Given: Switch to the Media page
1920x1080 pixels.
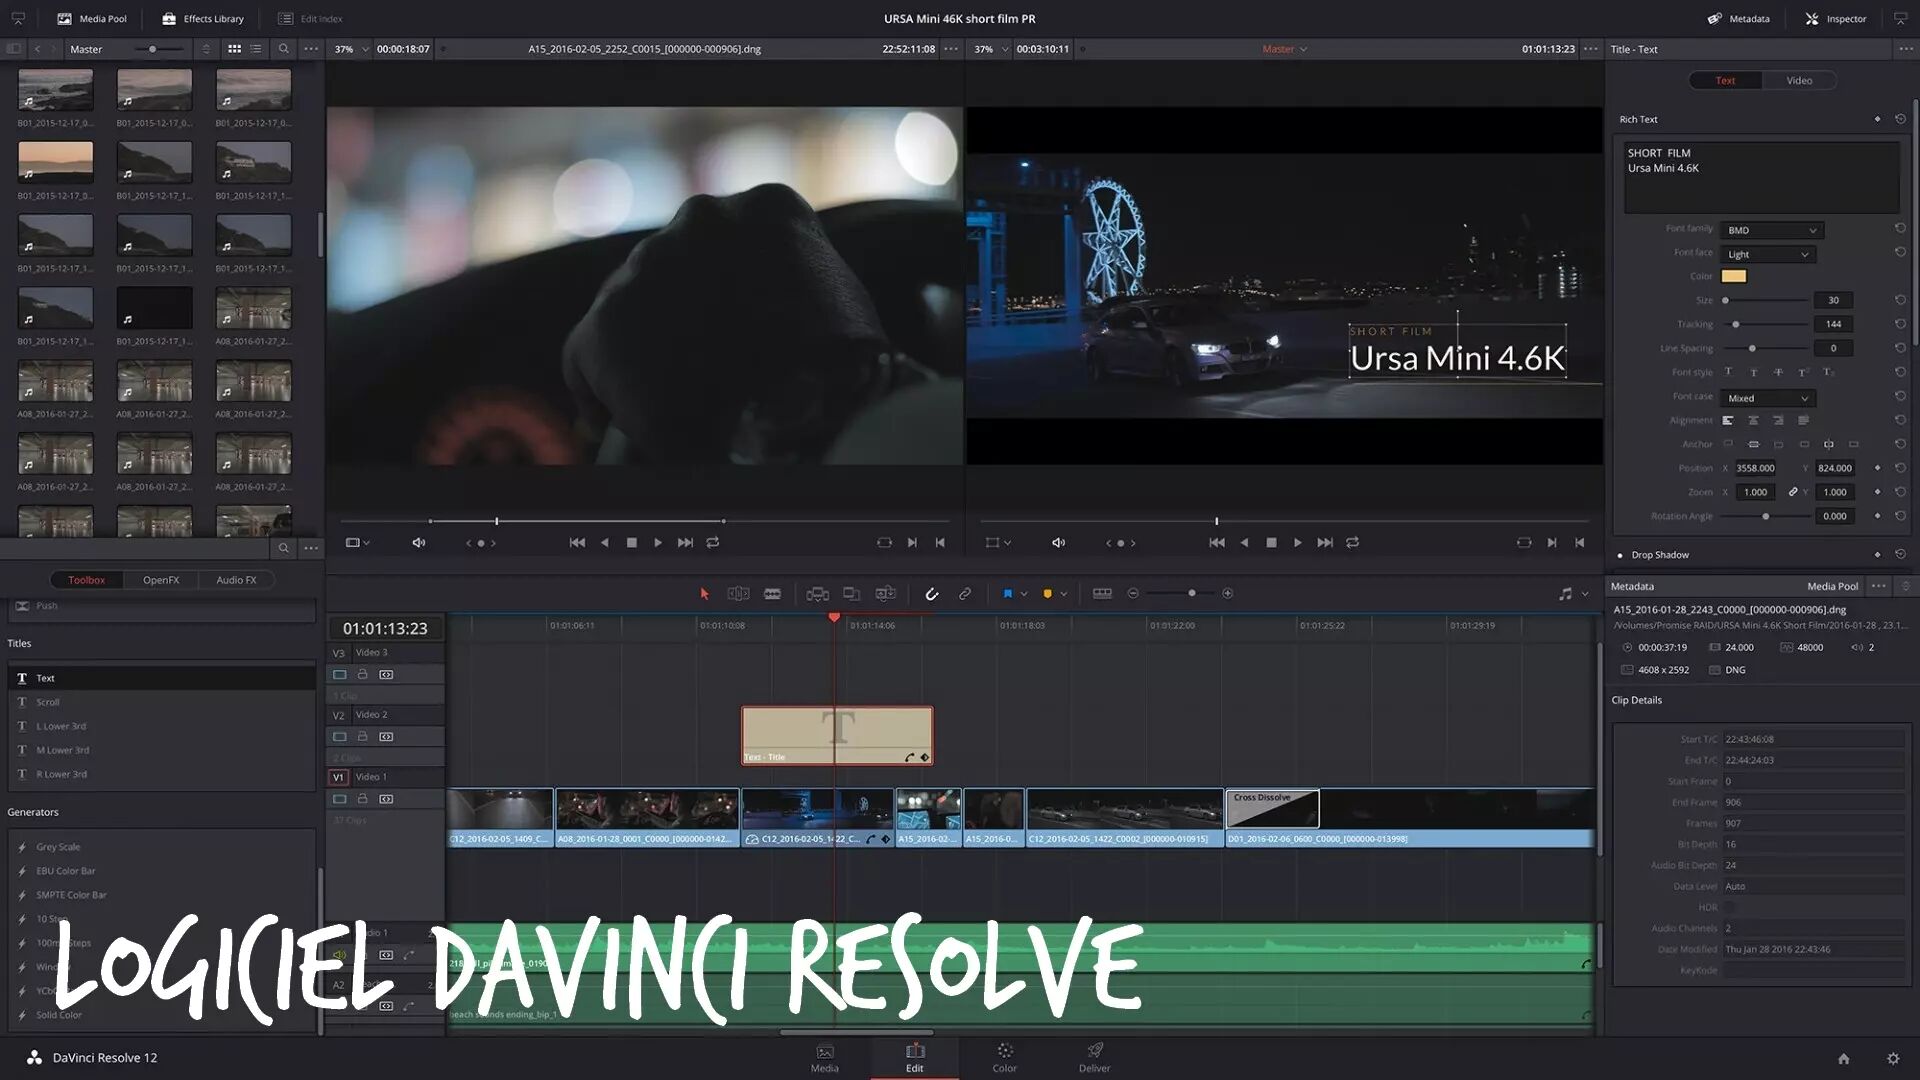Looking at the screenshot, I should pyautogui.click(x=825, y=1058).
